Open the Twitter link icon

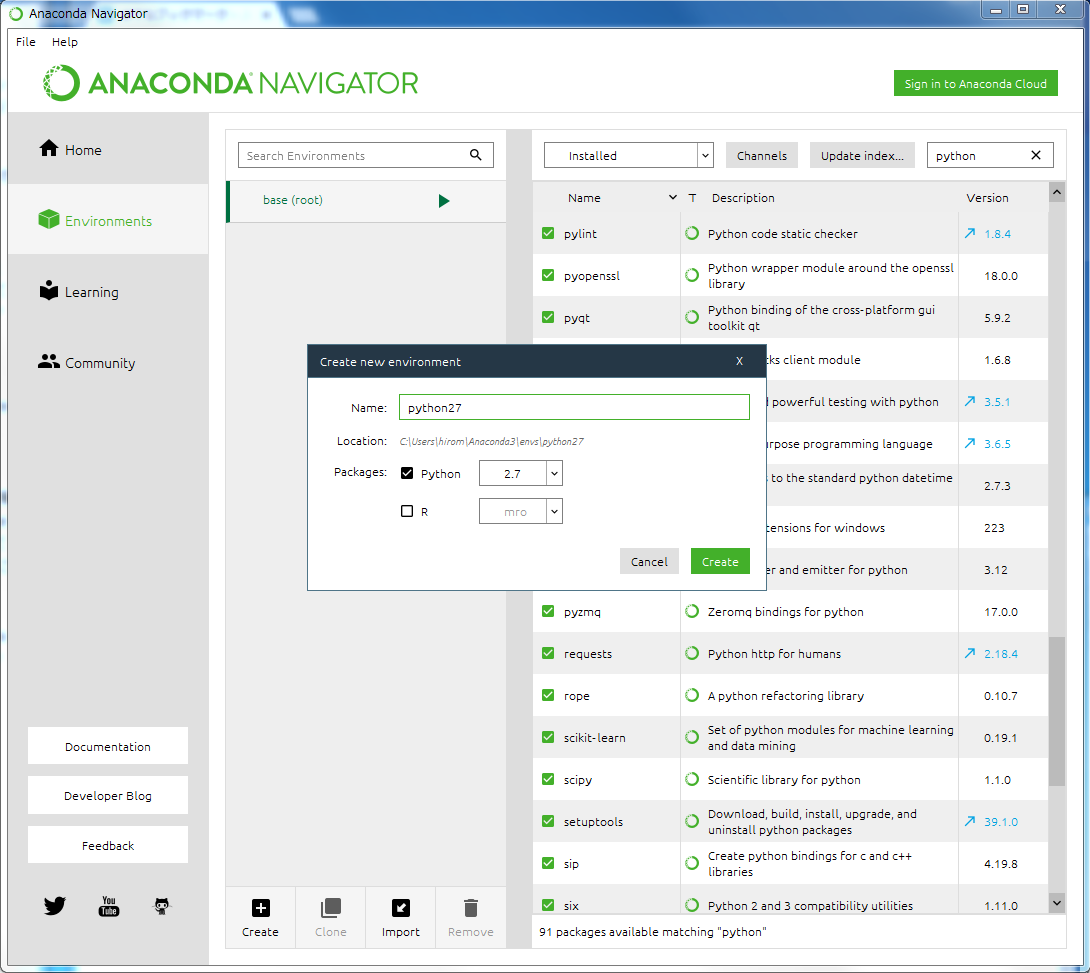[54, 906]
